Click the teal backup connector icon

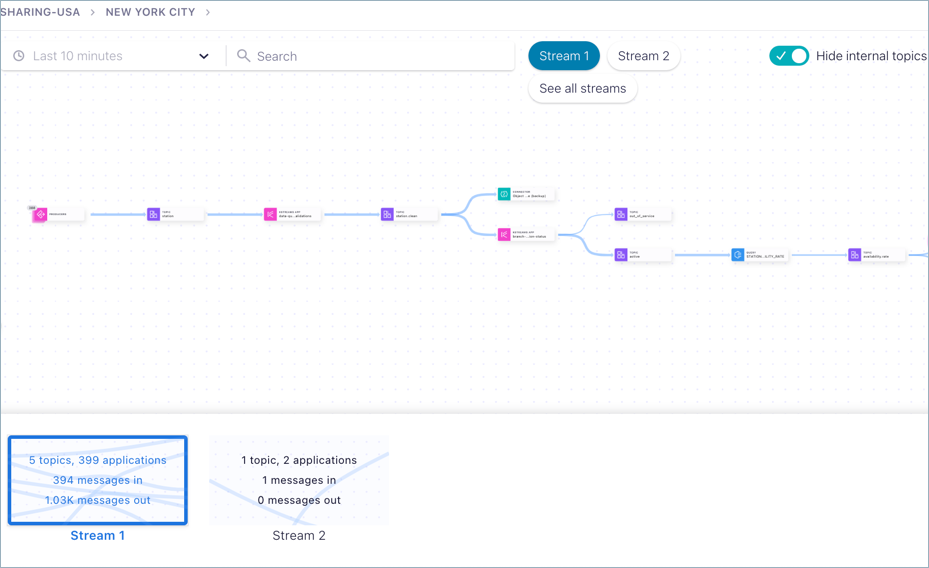coord(504,194)
